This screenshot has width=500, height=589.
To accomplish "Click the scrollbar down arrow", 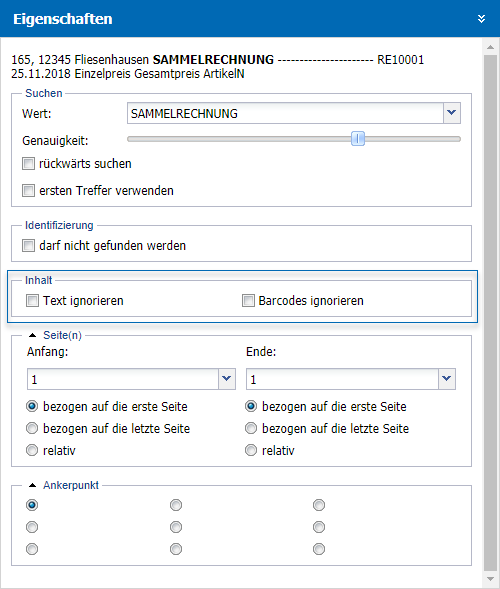I will pos(490,579).
